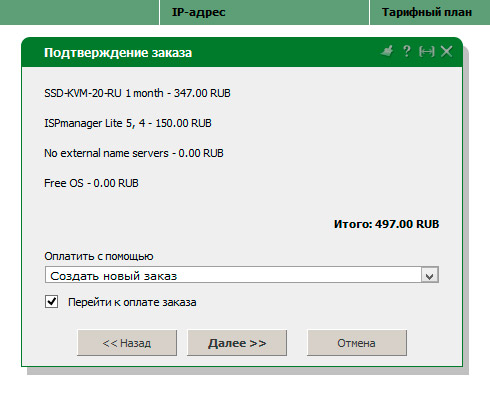Continue with the Далее >> button
Viewport: 490px width, 396px height.
click(237, 343)
